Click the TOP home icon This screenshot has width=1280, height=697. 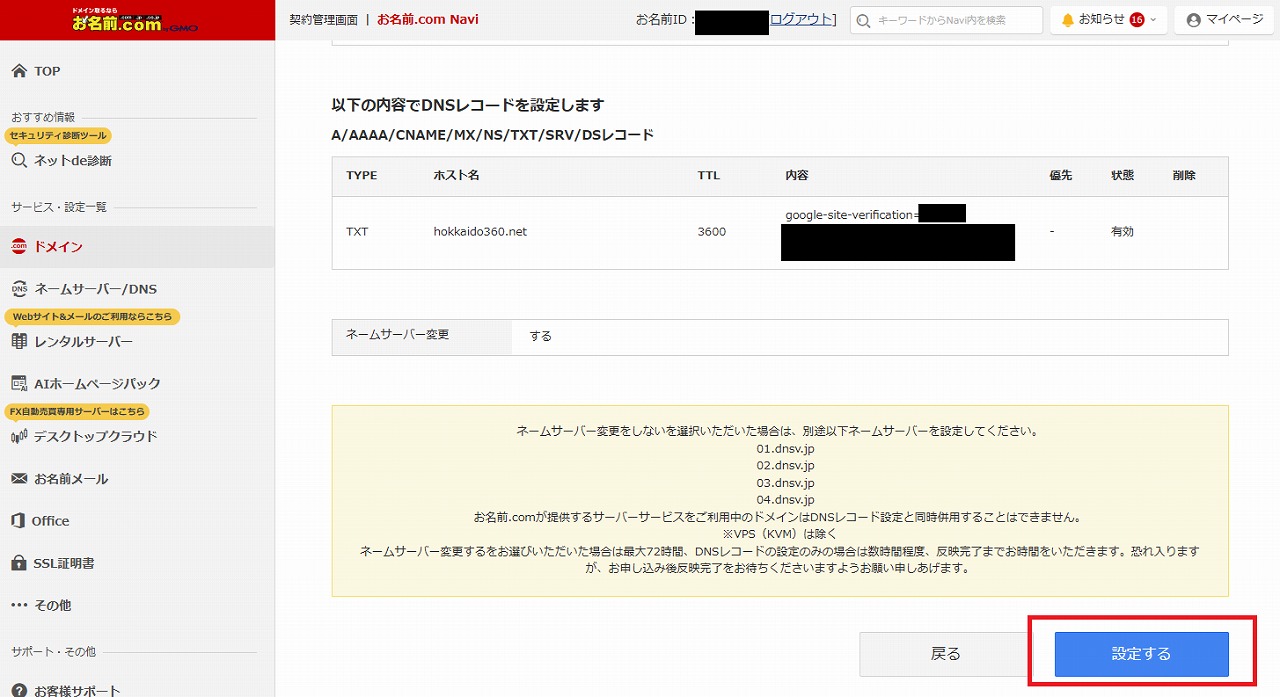pos(19,71)
